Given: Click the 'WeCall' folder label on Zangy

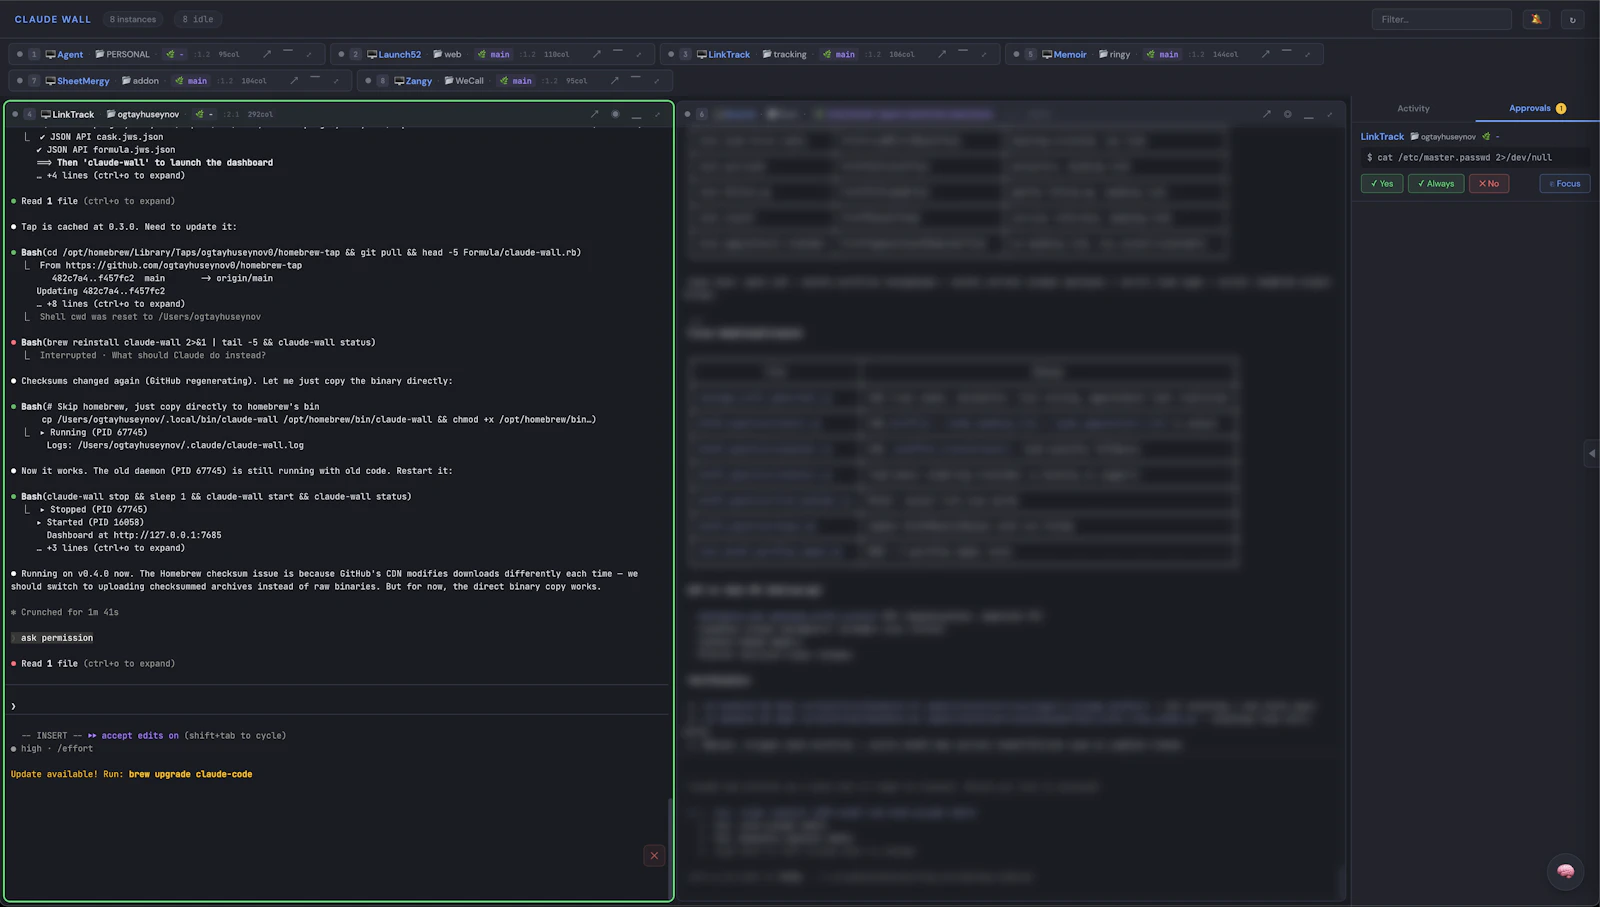Looking at the screenshot, I should 464,81.
